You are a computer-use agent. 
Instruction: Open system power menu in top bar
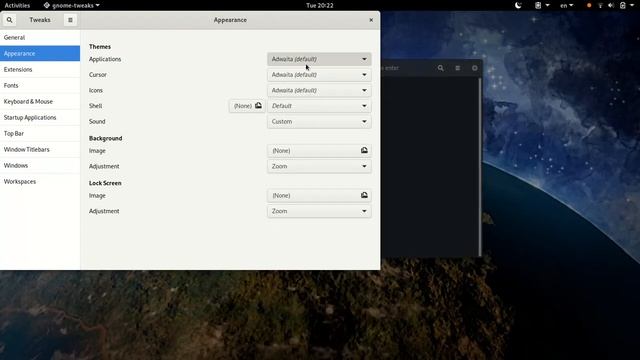[626, 5]
